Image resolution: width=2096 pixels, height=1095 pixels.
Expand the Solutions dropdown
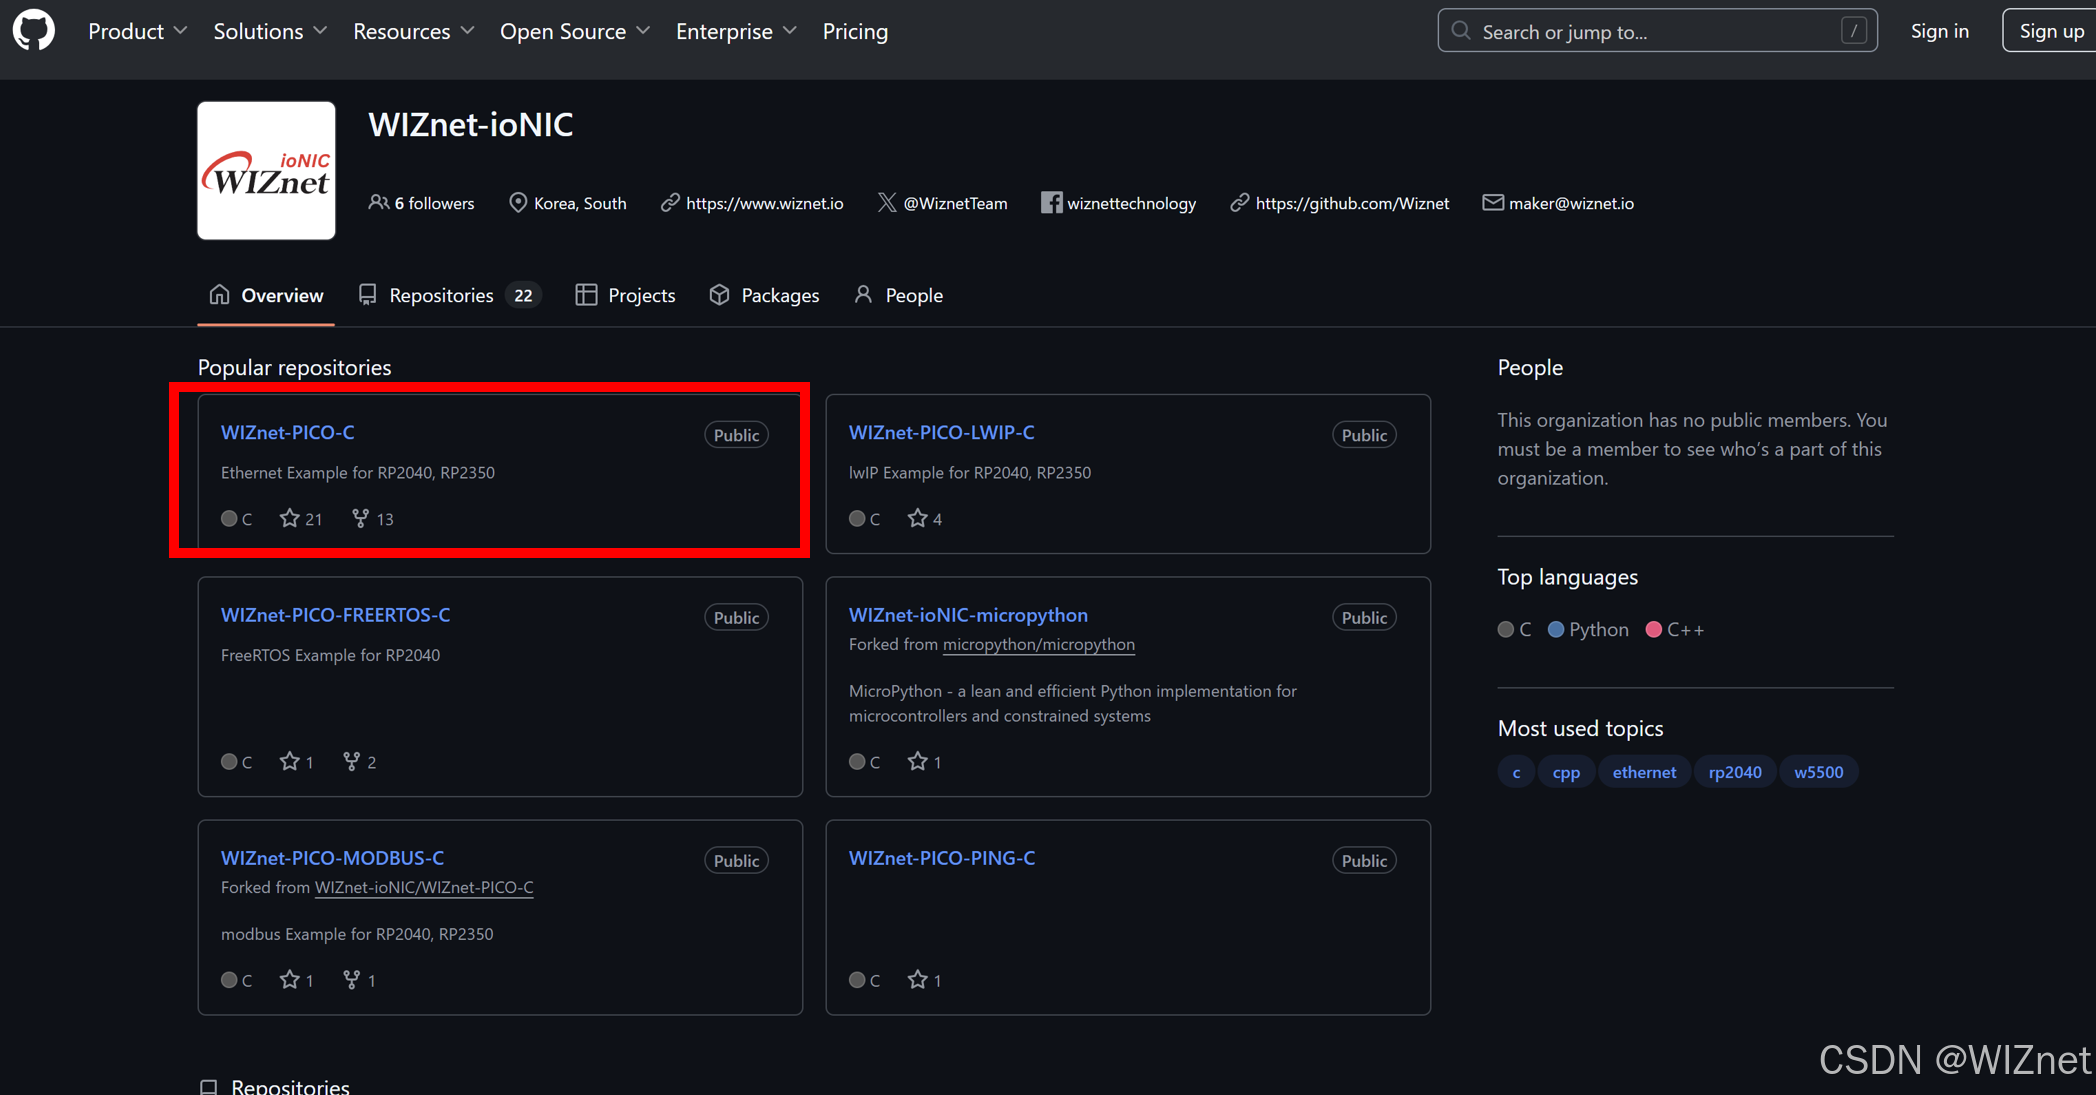tap(270, 31)
